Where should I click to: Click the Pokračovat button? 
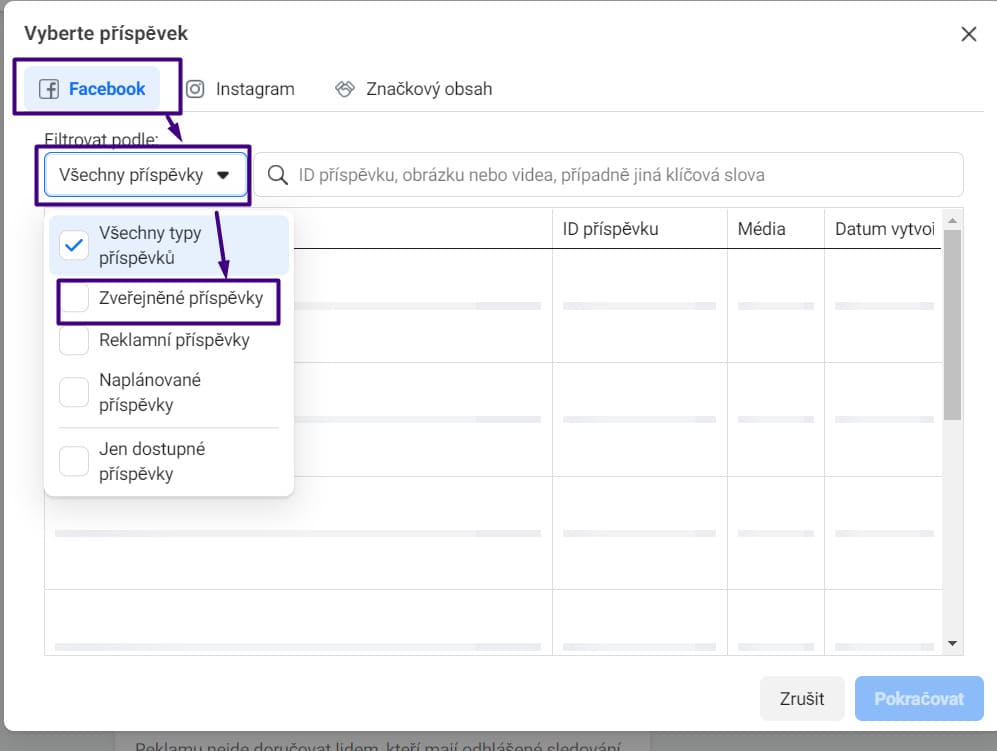coord(918,699)
